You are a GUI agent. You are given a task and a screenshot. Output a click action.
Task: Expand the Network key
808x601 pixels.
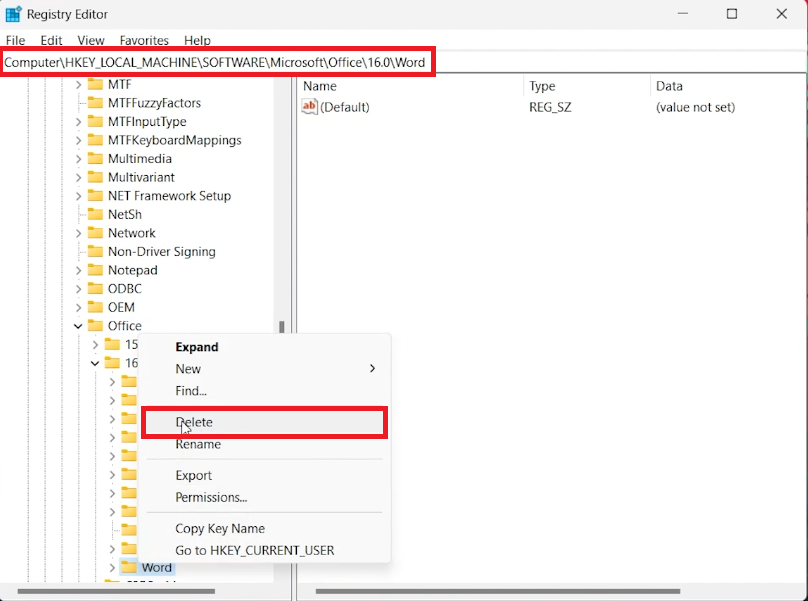[x=78, y=233]
